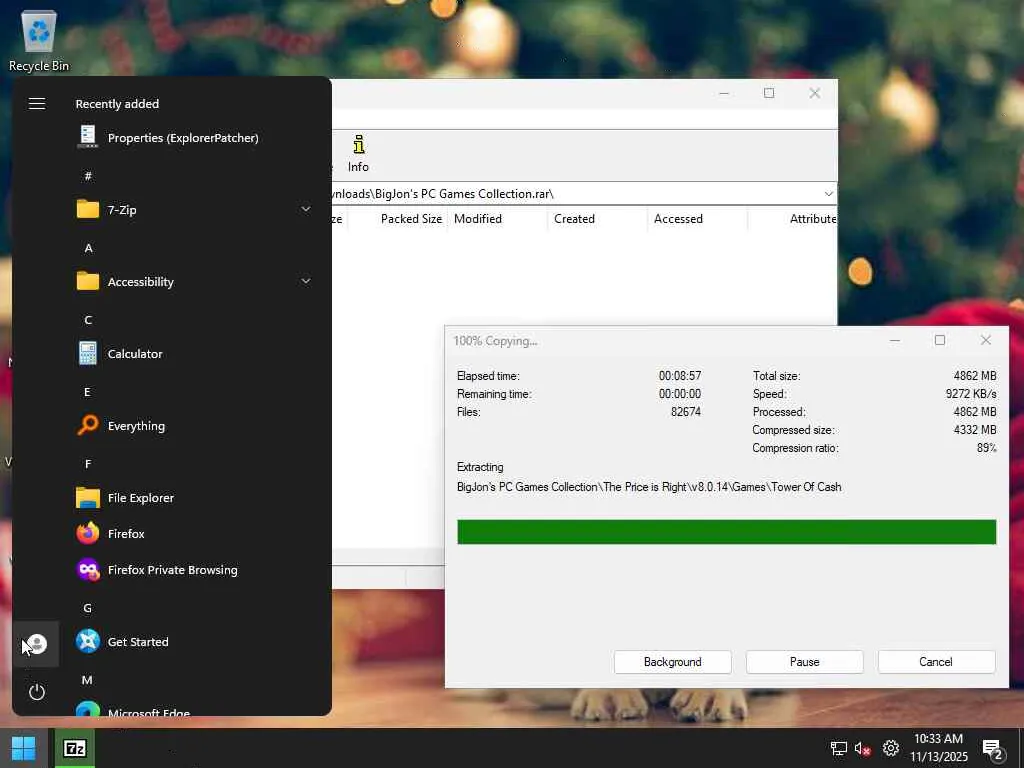Open the Accessibility folder entry
The image size is (1024, 768).
pyautogui.click(x=193, y=281)
